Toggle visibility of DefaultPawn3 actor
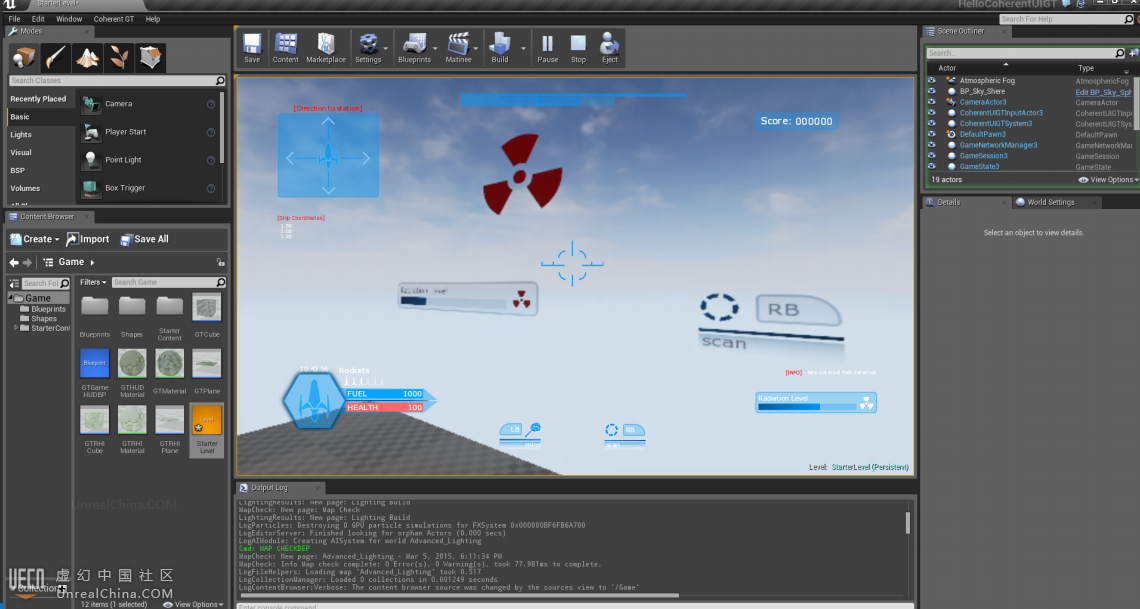 [931, 134]
